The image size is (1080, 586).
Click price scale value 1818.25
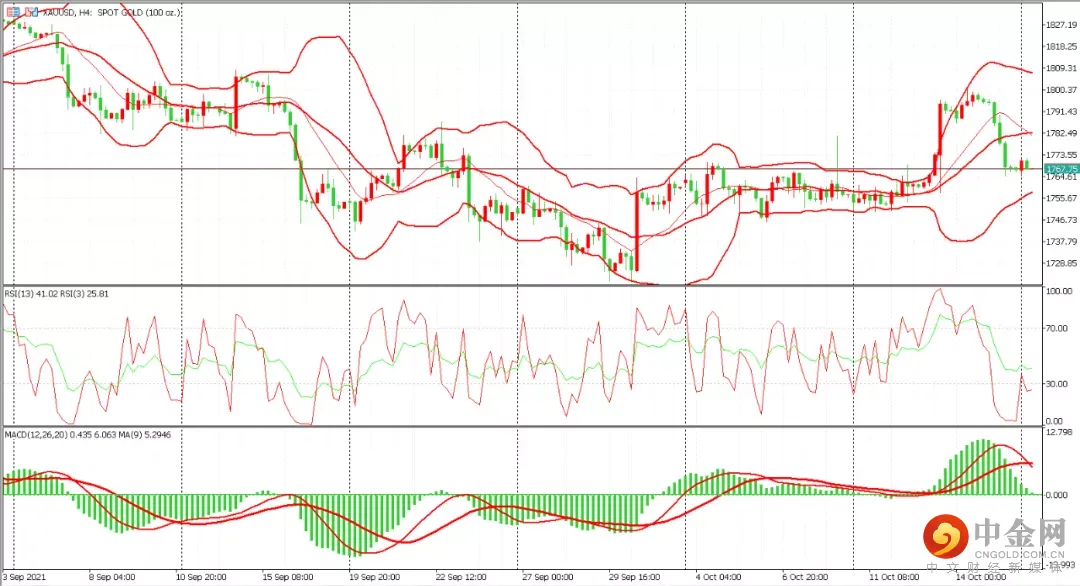click(1061, 46)
